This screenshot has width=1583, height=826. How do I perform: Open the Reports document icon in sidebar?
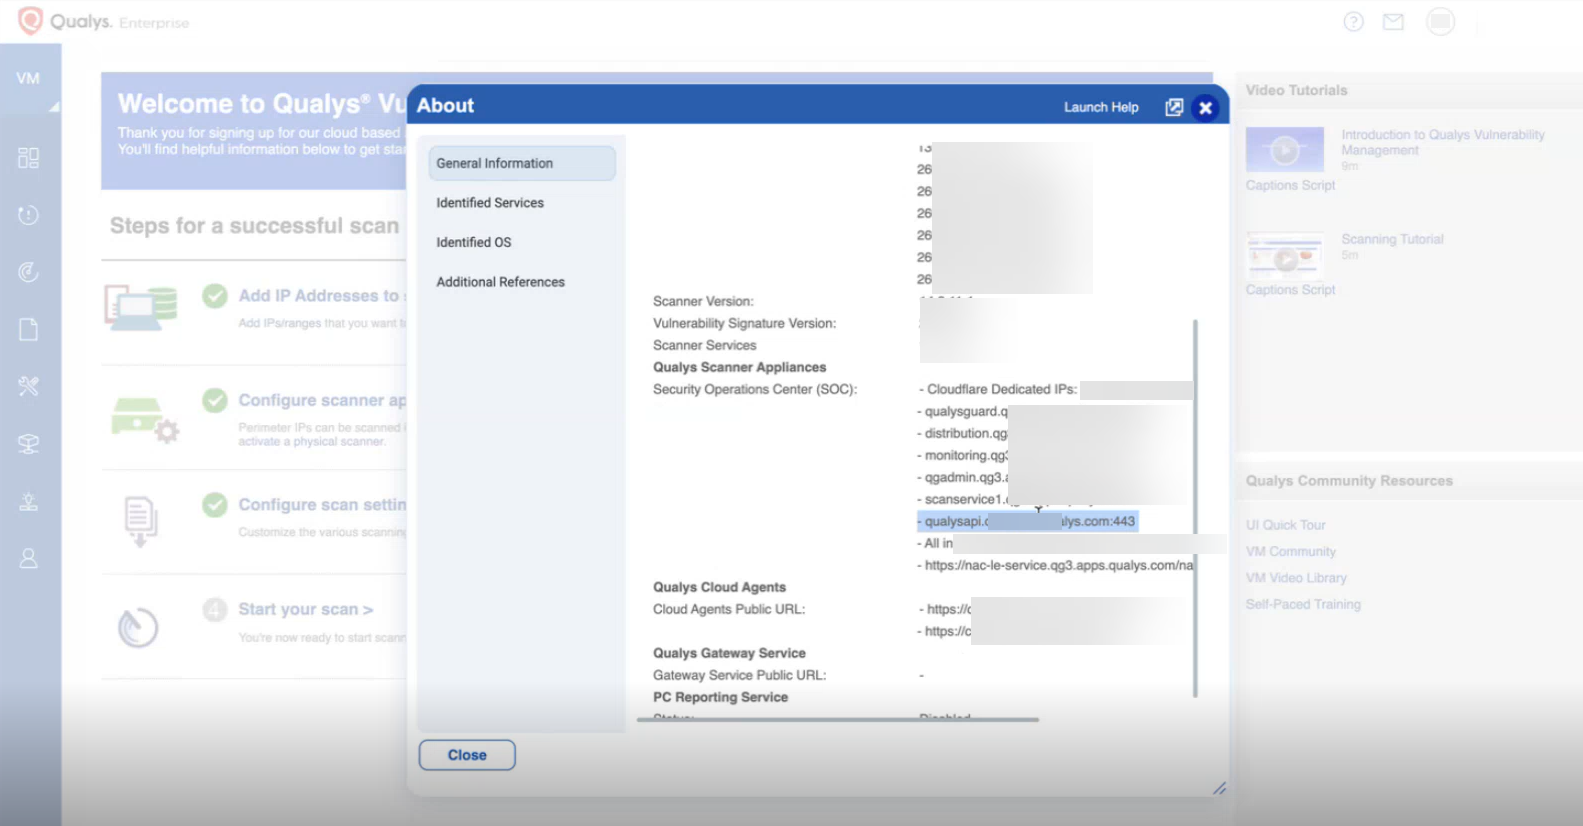point(29,329)
